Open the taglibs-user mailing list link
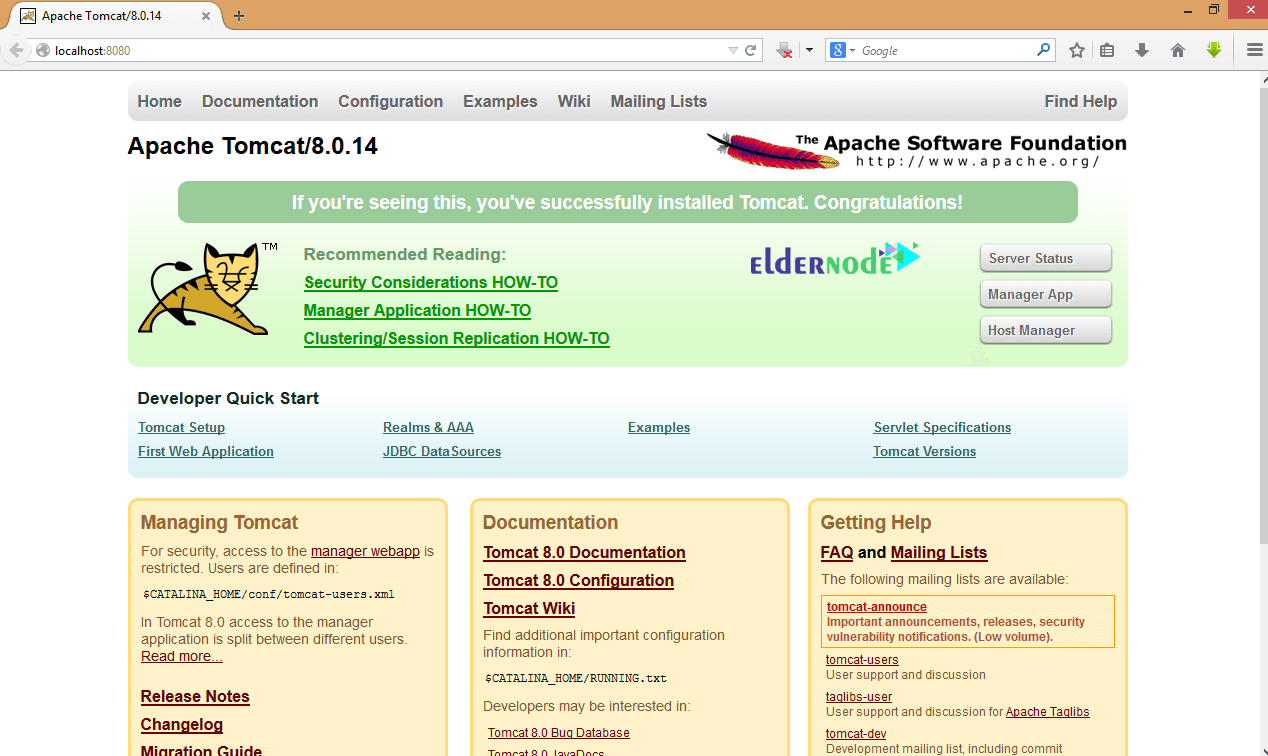 pyautogui.click(x=859, y=697)
